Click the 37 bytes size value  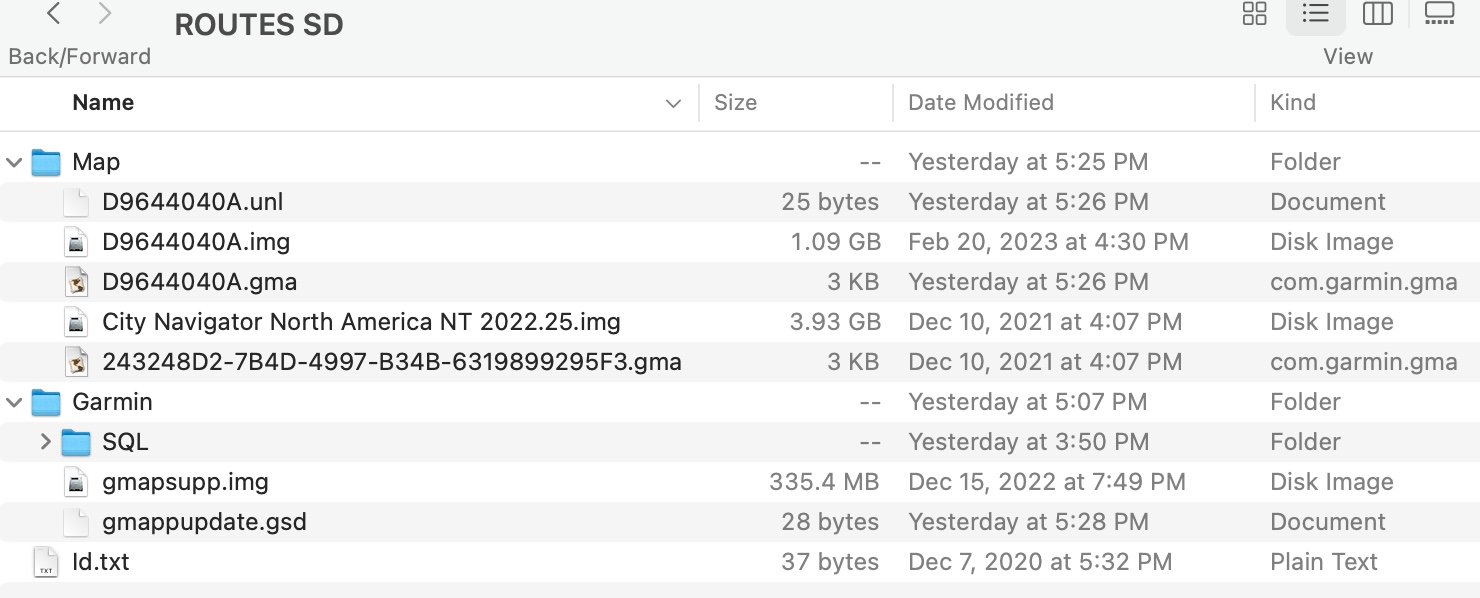[830, 562]
